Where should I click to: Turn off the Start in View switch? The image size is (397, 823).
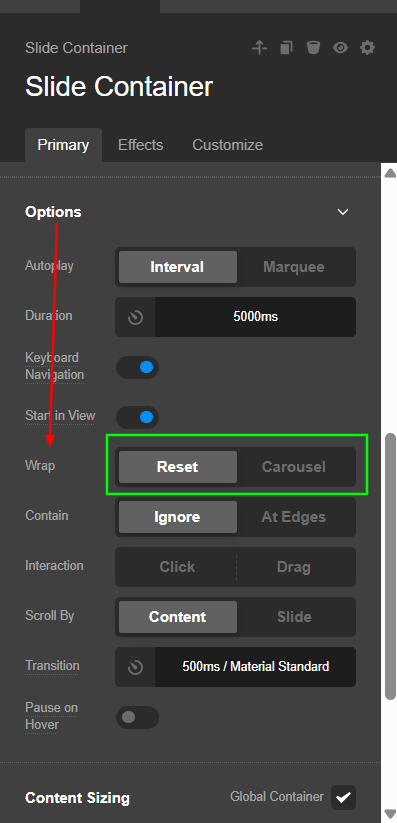[137, 417]
